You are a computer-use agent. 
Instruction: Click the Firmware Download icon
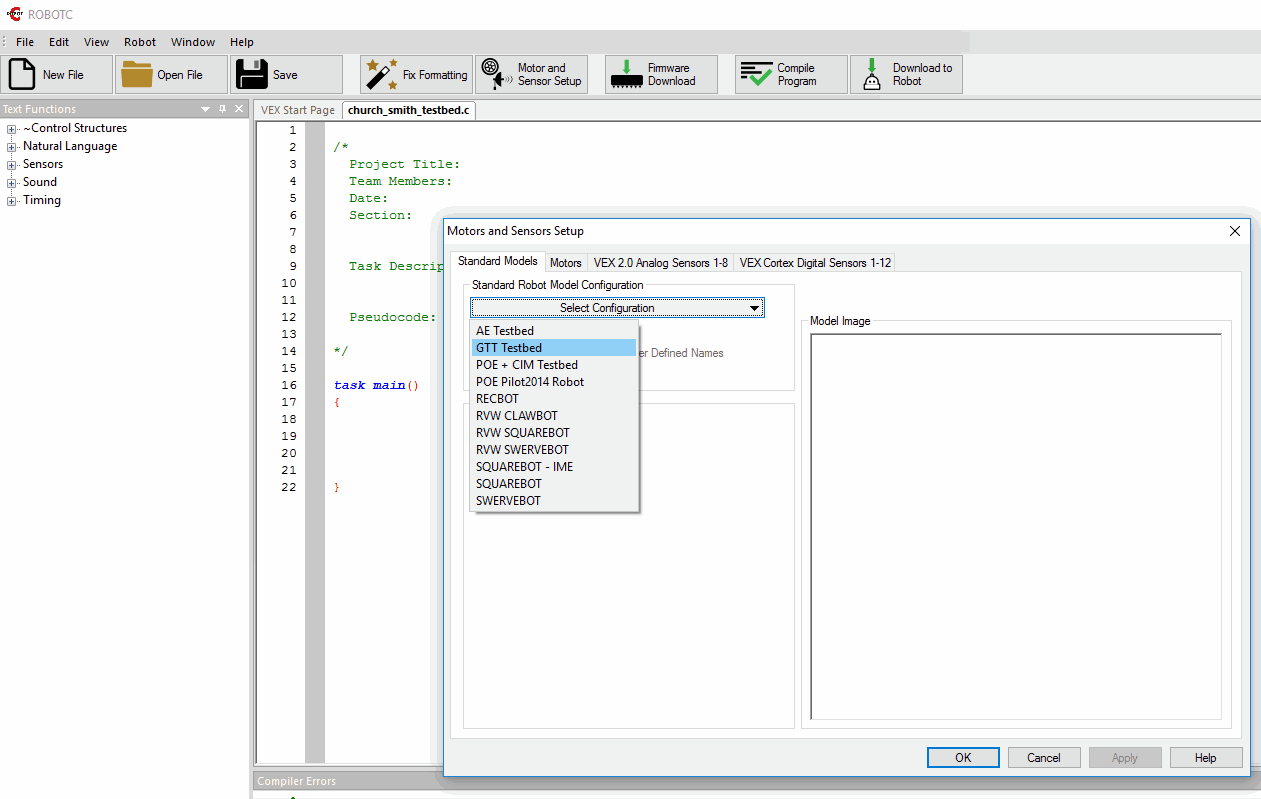click(626, 75)
